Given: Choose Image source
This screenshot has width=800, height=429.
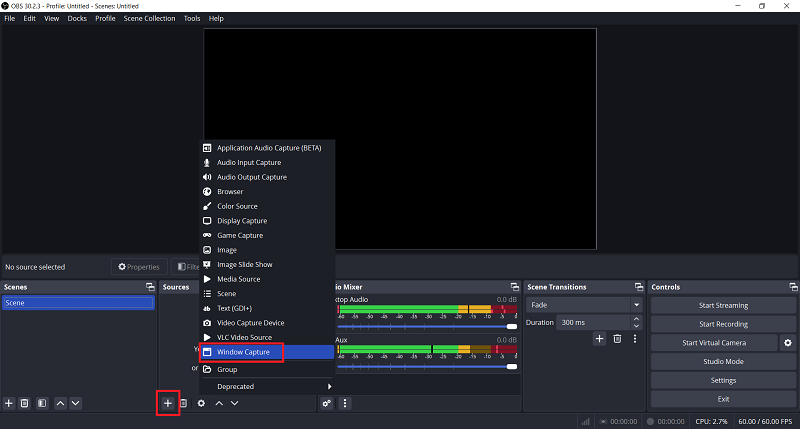Looking at the screenshot, I should click(x=267, y=250).
